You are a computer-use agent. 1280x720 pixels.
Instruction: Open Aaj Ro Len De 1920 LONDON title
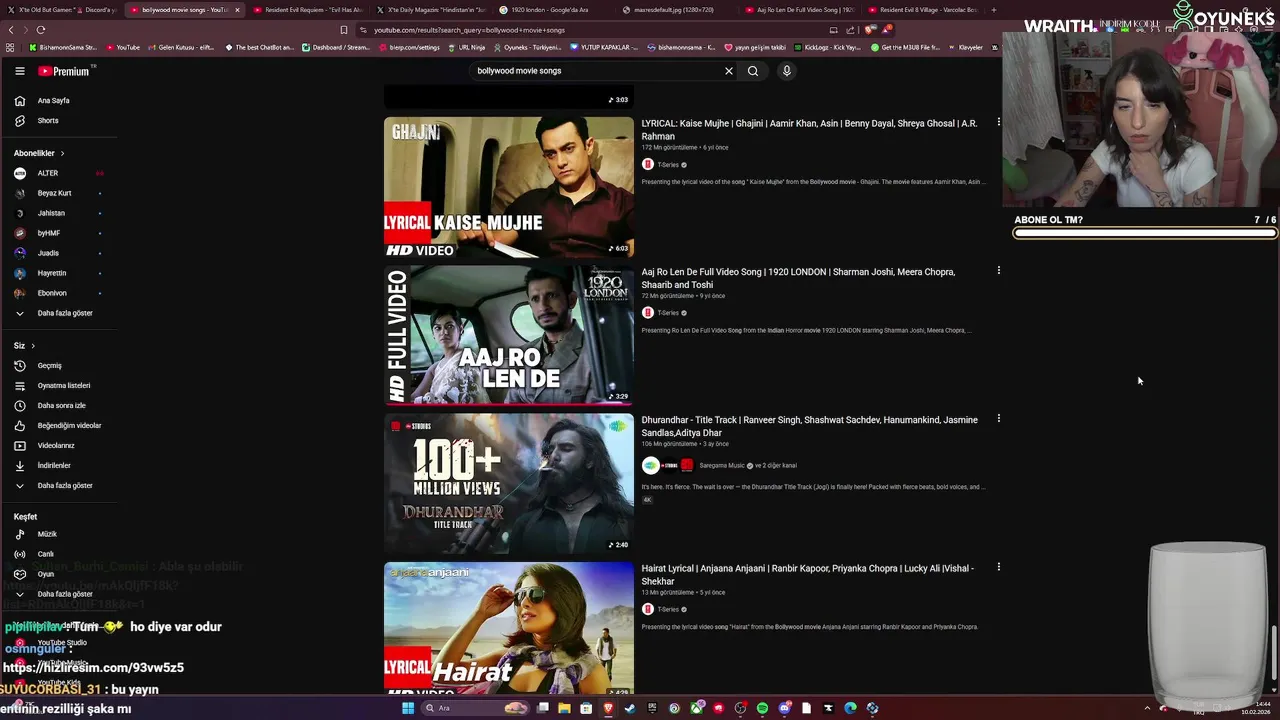[x=798, y=278]
